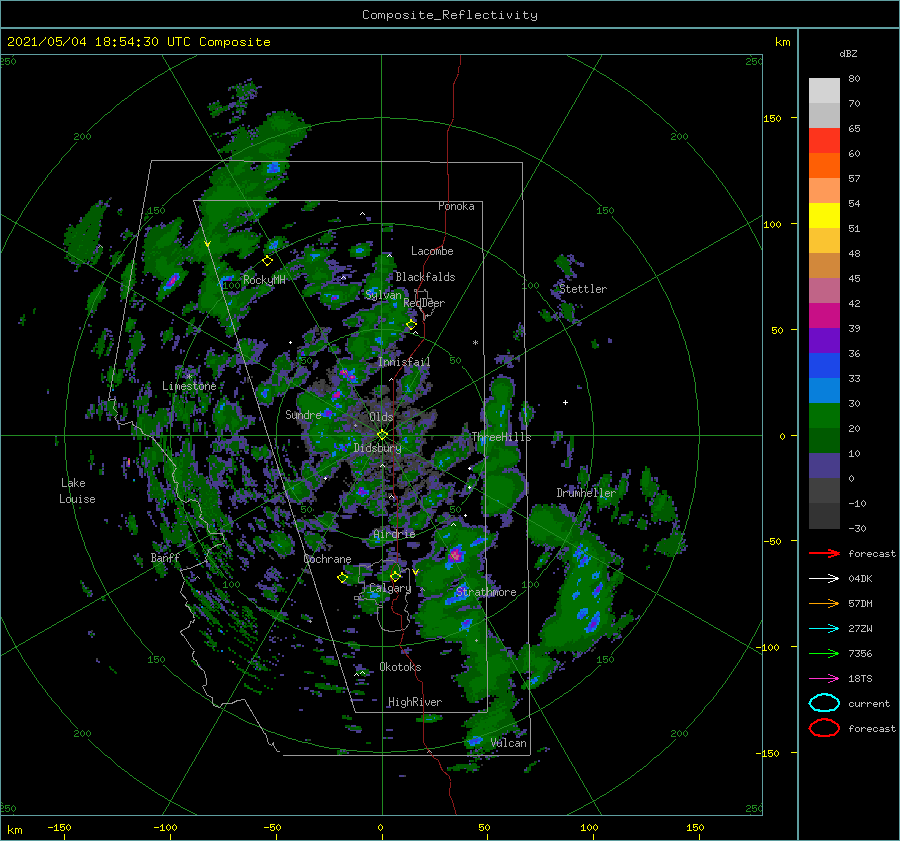Click the Calgary city label
The width and height of the screenshot is (900, 841).
click(390, 588)
